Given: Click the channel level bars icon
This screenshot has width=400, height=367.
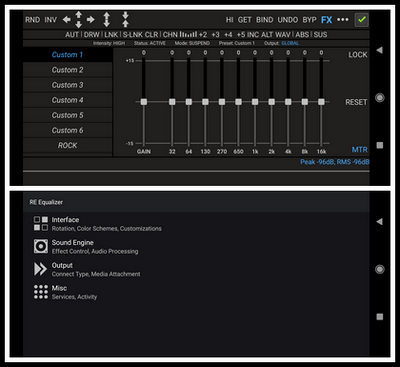Looking at the screenshot, I should 188,34.
